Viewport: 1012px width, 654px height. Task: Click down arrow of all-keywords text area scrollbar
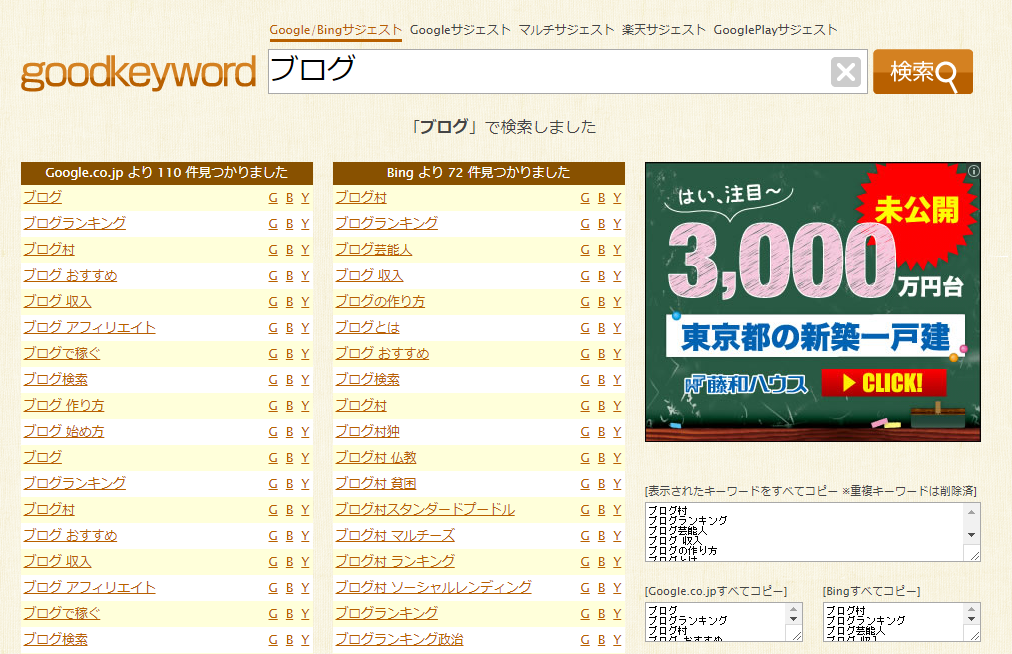tap(971, 535)
